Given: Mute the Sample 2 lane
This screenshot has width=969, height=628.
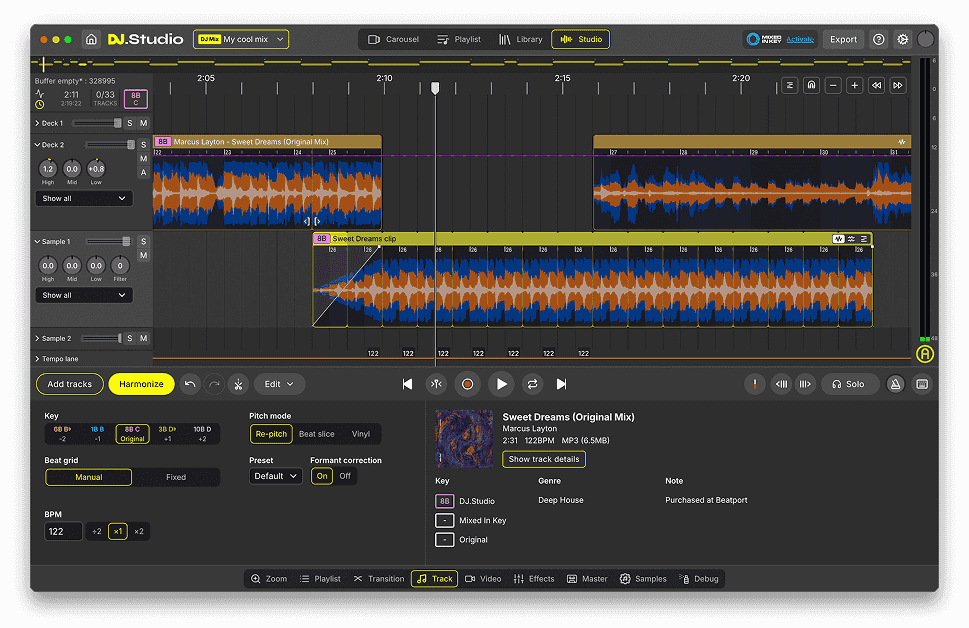Looking at the screenshot, I should [x=143, y=338].
